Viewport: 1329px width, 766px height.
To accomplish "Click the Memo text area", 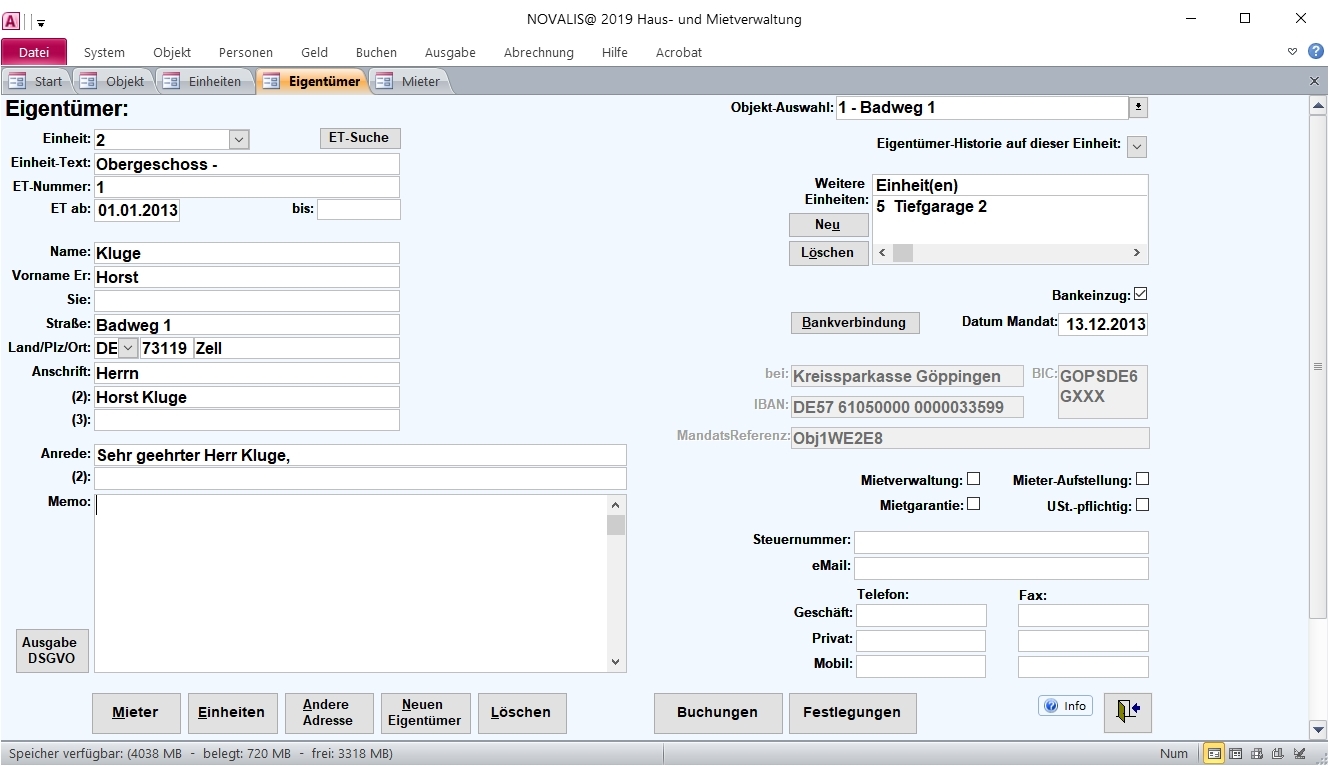I will [351, 583].
